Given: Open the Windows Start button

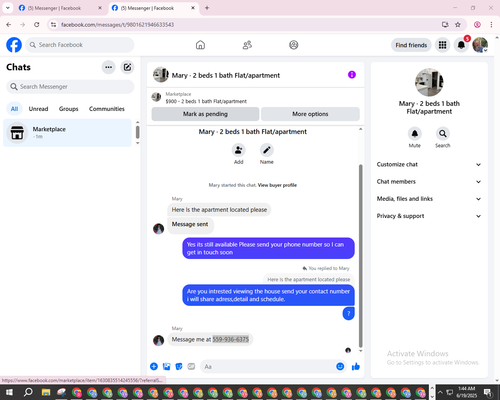Looking at the screenshot, I should point(9,392).
